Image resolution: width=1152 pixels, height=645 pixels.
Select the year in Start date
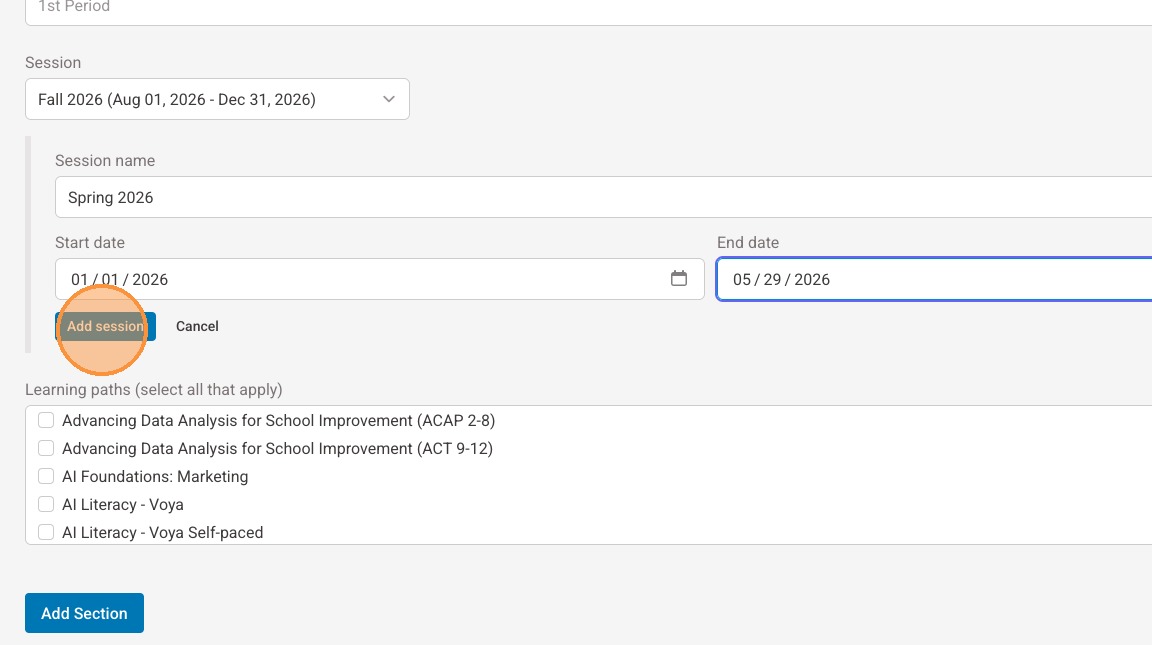point(150,280)
